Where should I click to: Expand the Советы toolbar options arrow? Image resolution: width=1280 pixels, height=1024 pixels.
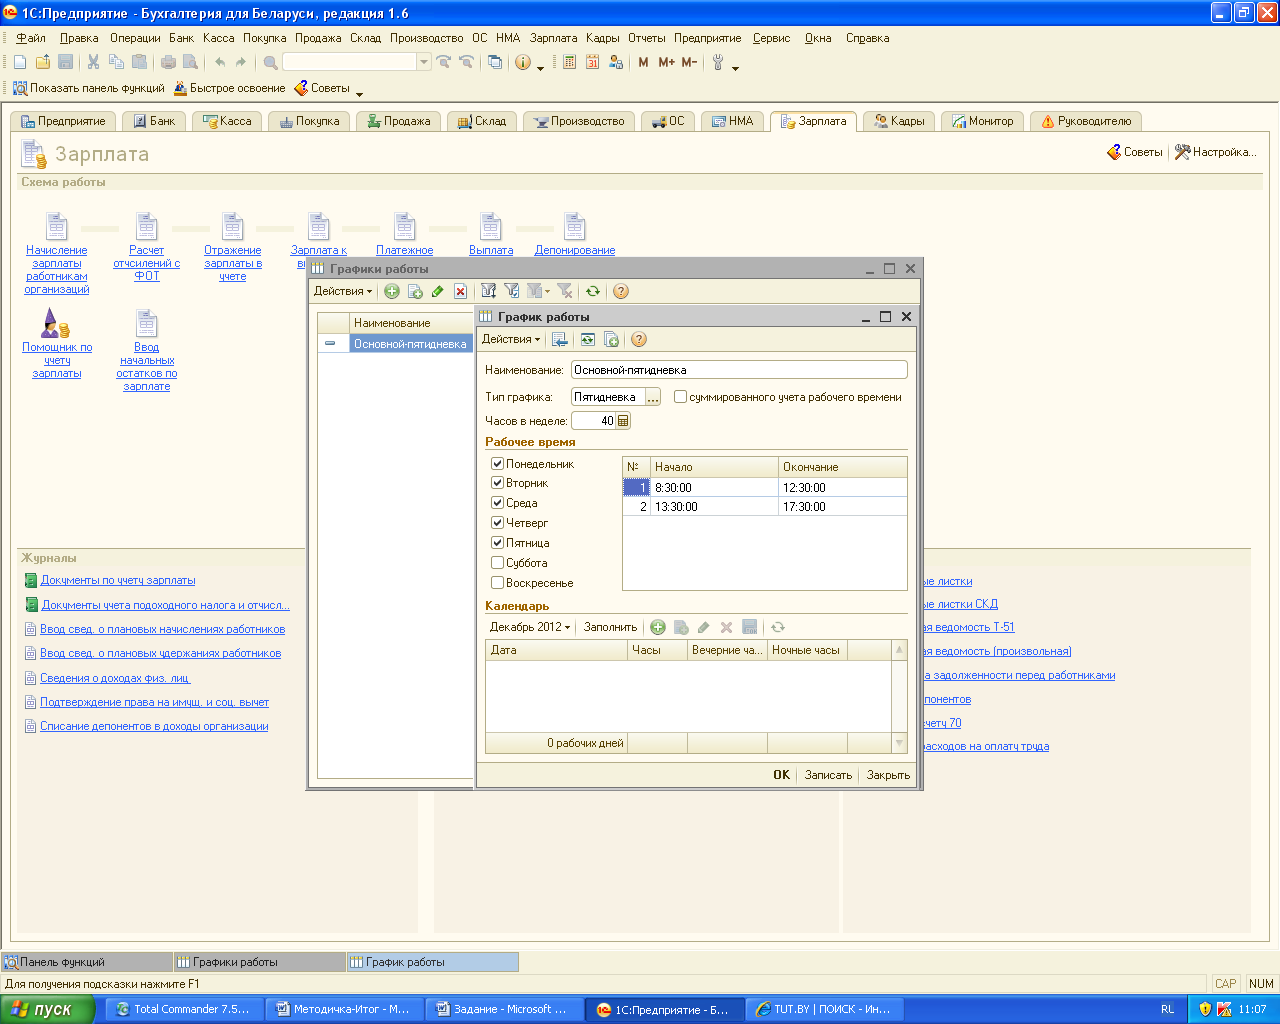359,93
